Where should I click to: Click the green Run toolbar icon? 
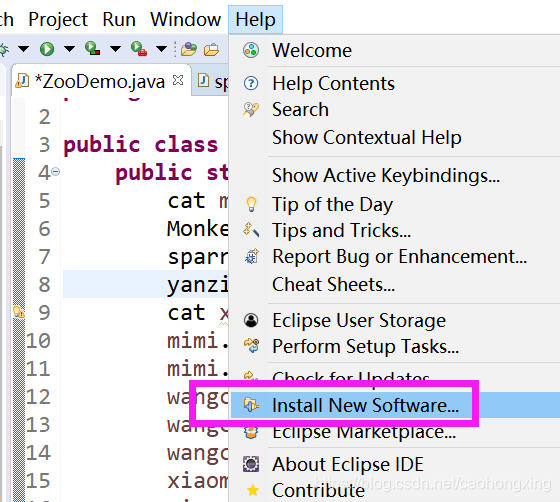pos(47,49)
